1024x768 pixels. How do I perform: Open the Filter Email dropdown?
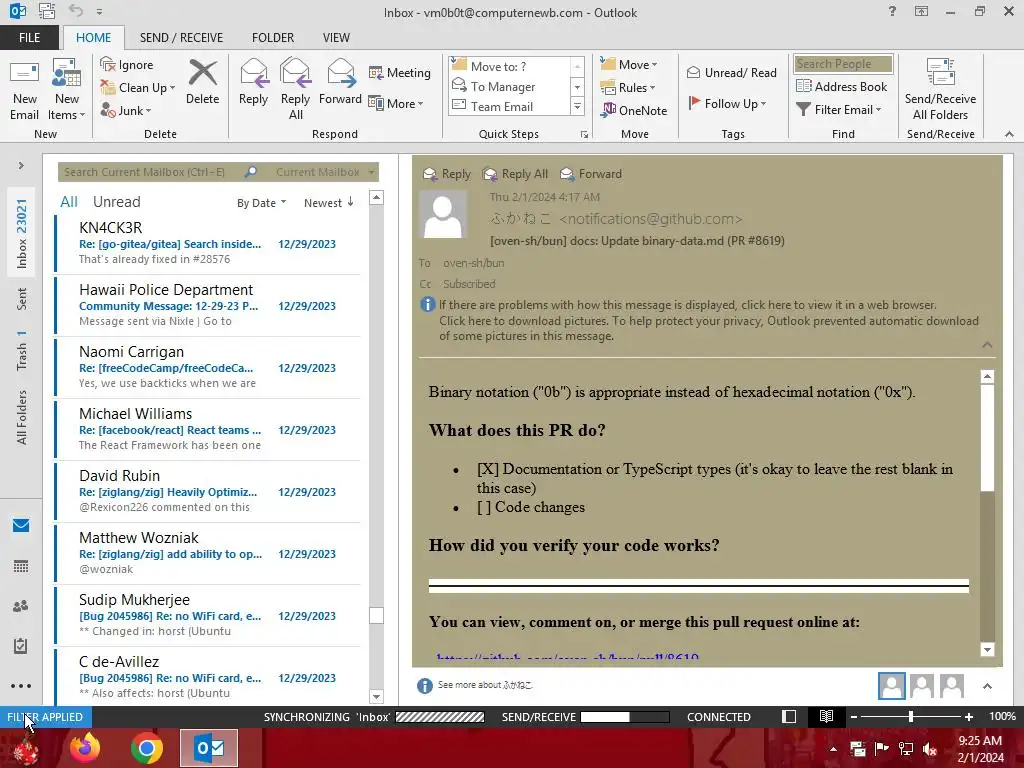pyautogui.click(x=839, y=110)
